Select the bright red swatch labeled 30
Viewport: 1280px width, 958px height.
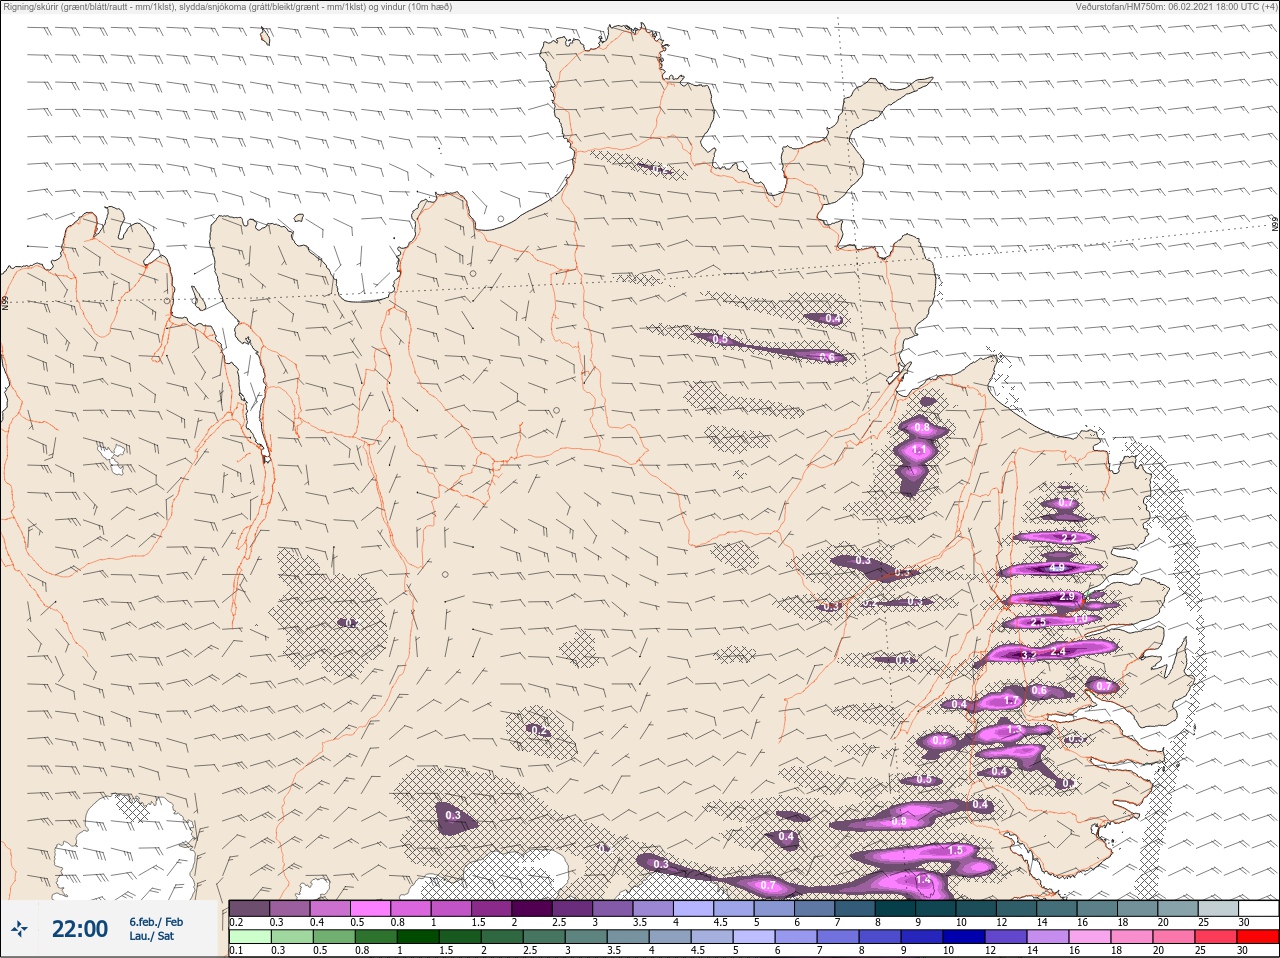1259,937
